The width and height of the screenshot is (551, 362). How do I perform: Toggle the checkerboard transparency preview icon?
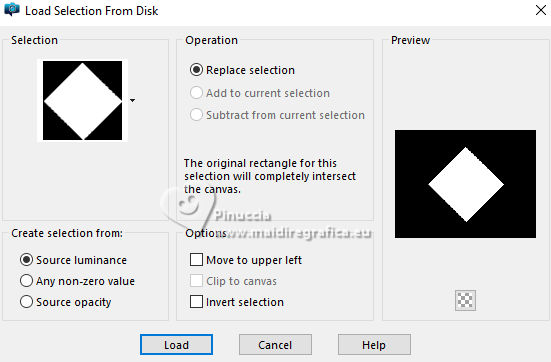(465, 300)
